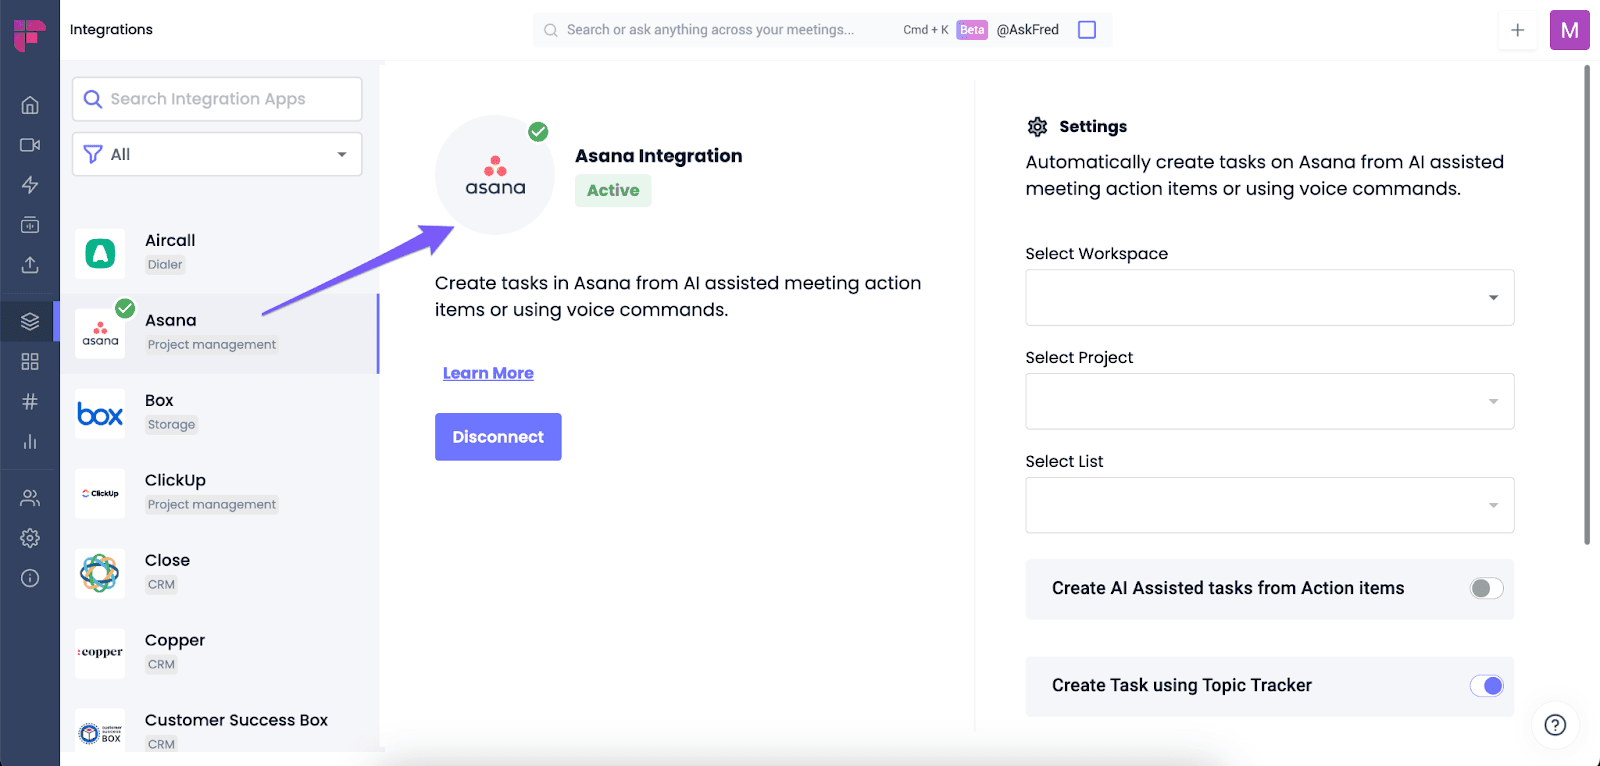Click the plus icon in top bar
1600x766 pixels.
pyautogui.click(x=1518, y=30)
